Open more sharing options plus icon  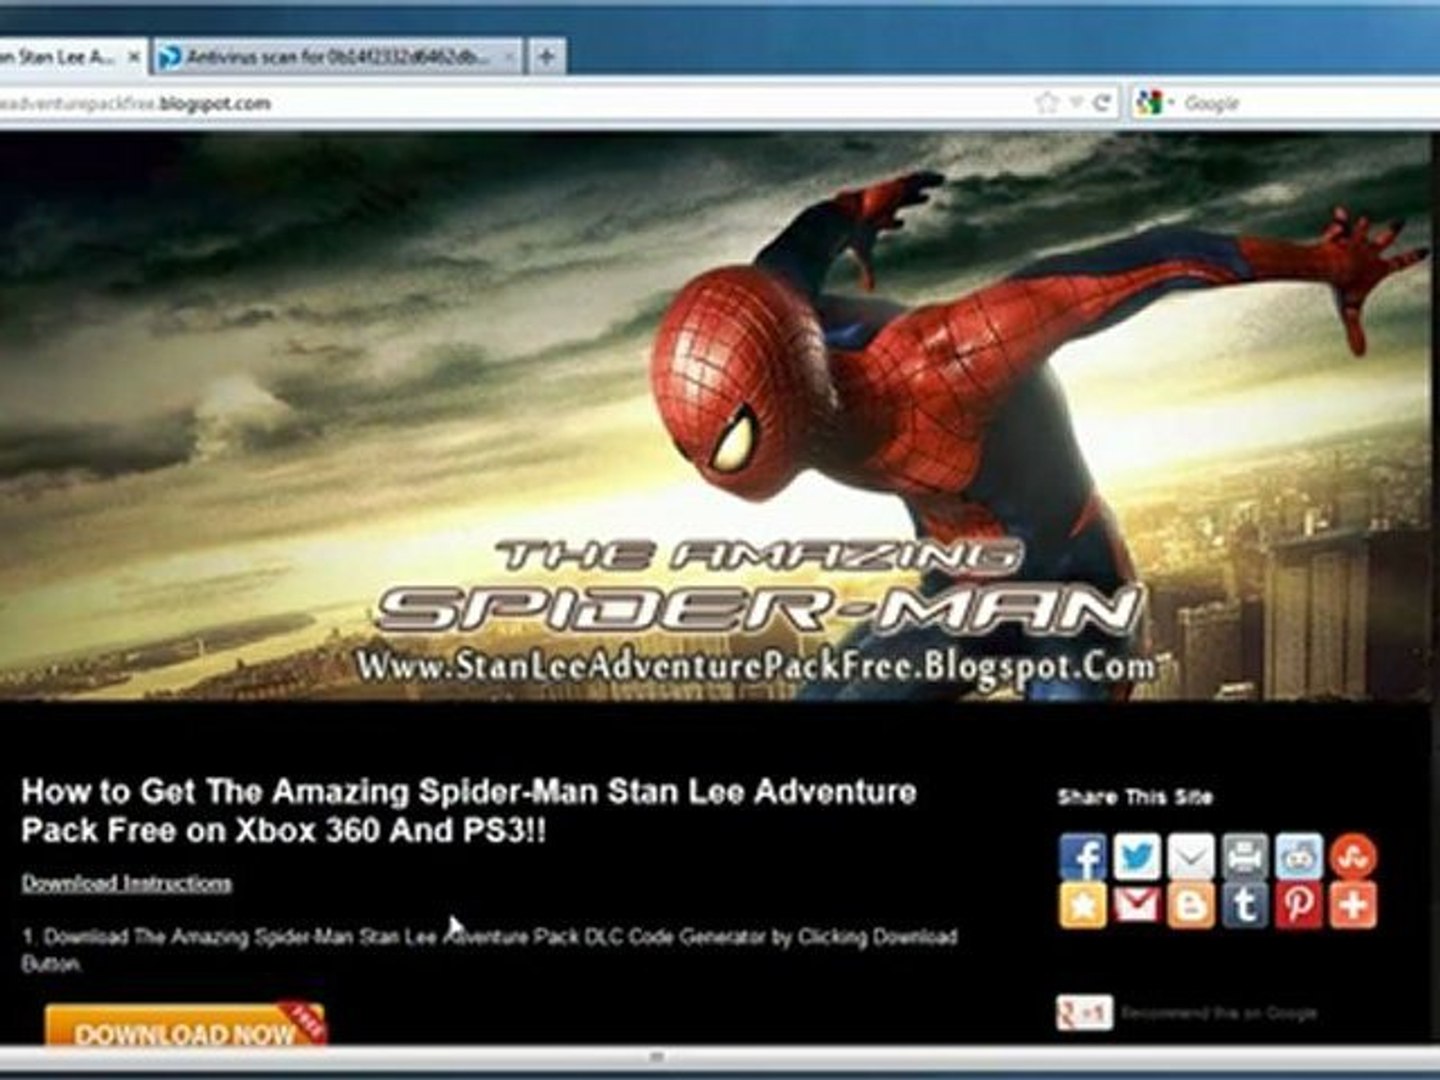coord(1353,905)
